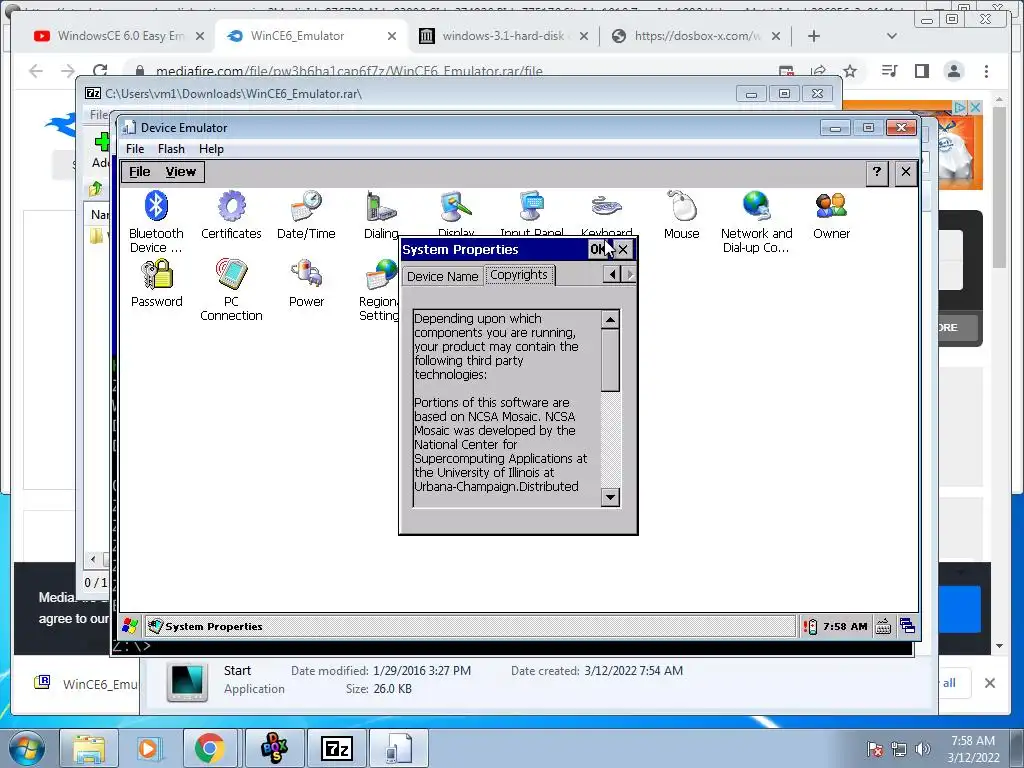Open Device Emulator Help menu
Image resolution: width=1024 pixels, height=768 pixels.
point(211,149)
